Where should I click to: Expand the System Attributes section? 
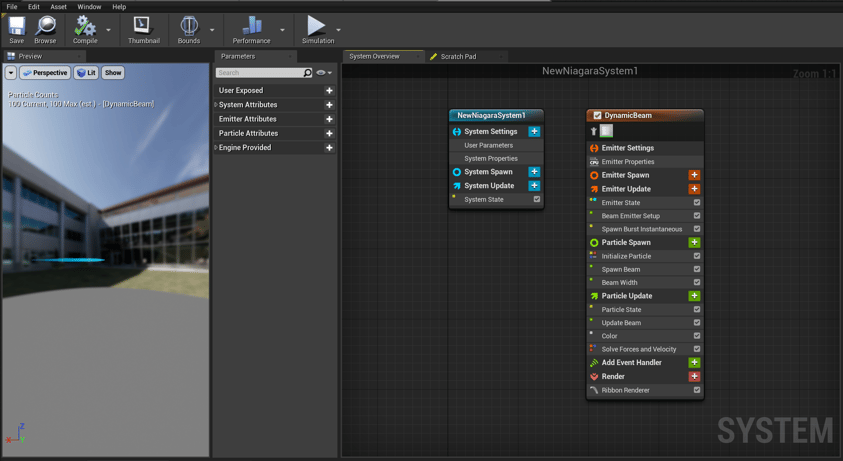[216, 105]
